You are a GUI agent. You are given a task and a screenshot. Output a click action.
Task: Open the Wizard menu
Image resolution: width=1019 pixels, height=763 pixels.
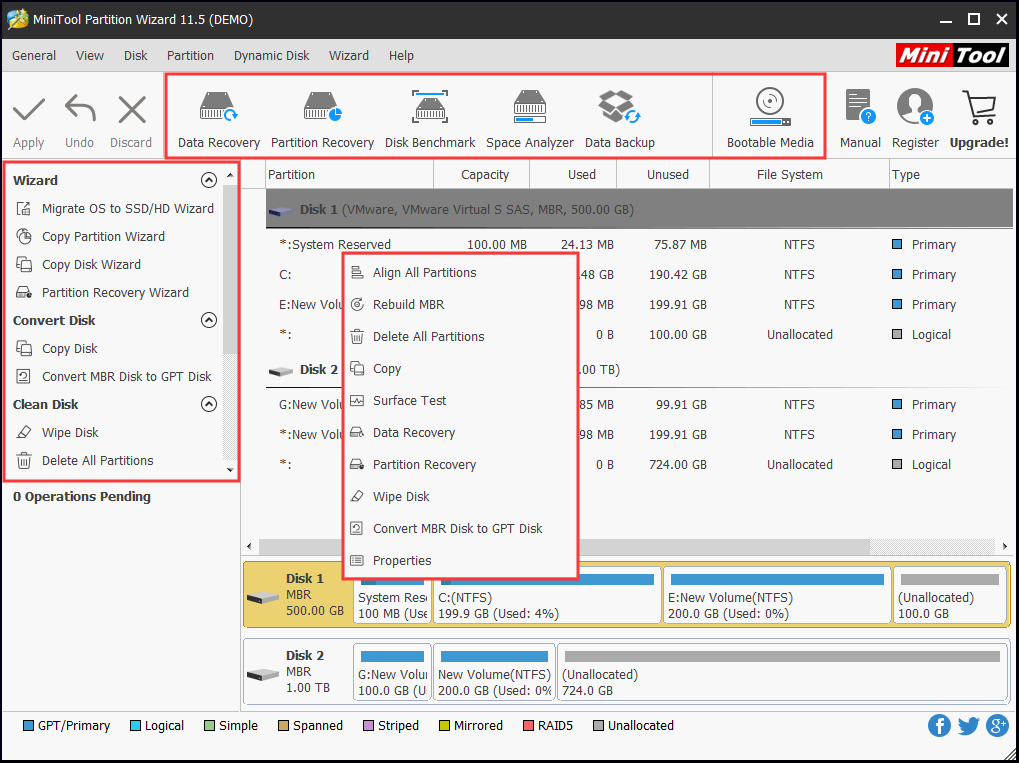point(349,56)
